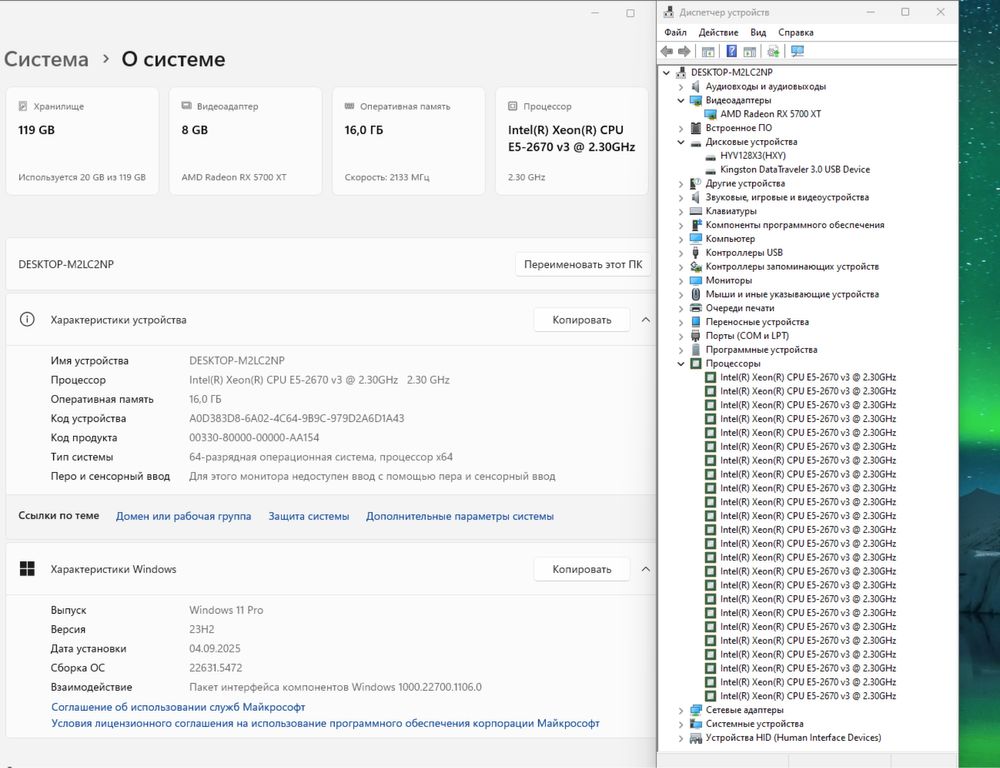Click the Back arrow in Device Manager toolbar
The image size is (1000, 768).
pyautogui.click(x=667, y=52)
